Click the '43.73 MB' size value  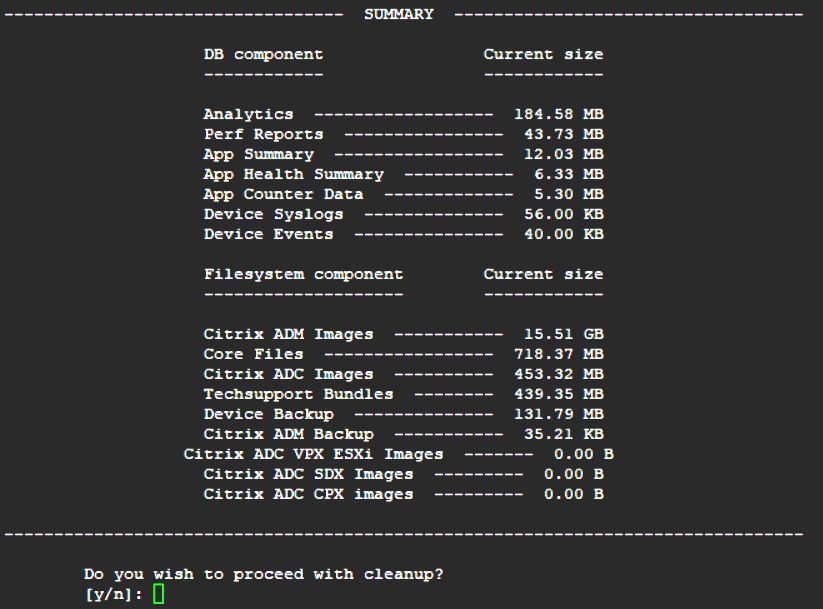tap(564, 134)
